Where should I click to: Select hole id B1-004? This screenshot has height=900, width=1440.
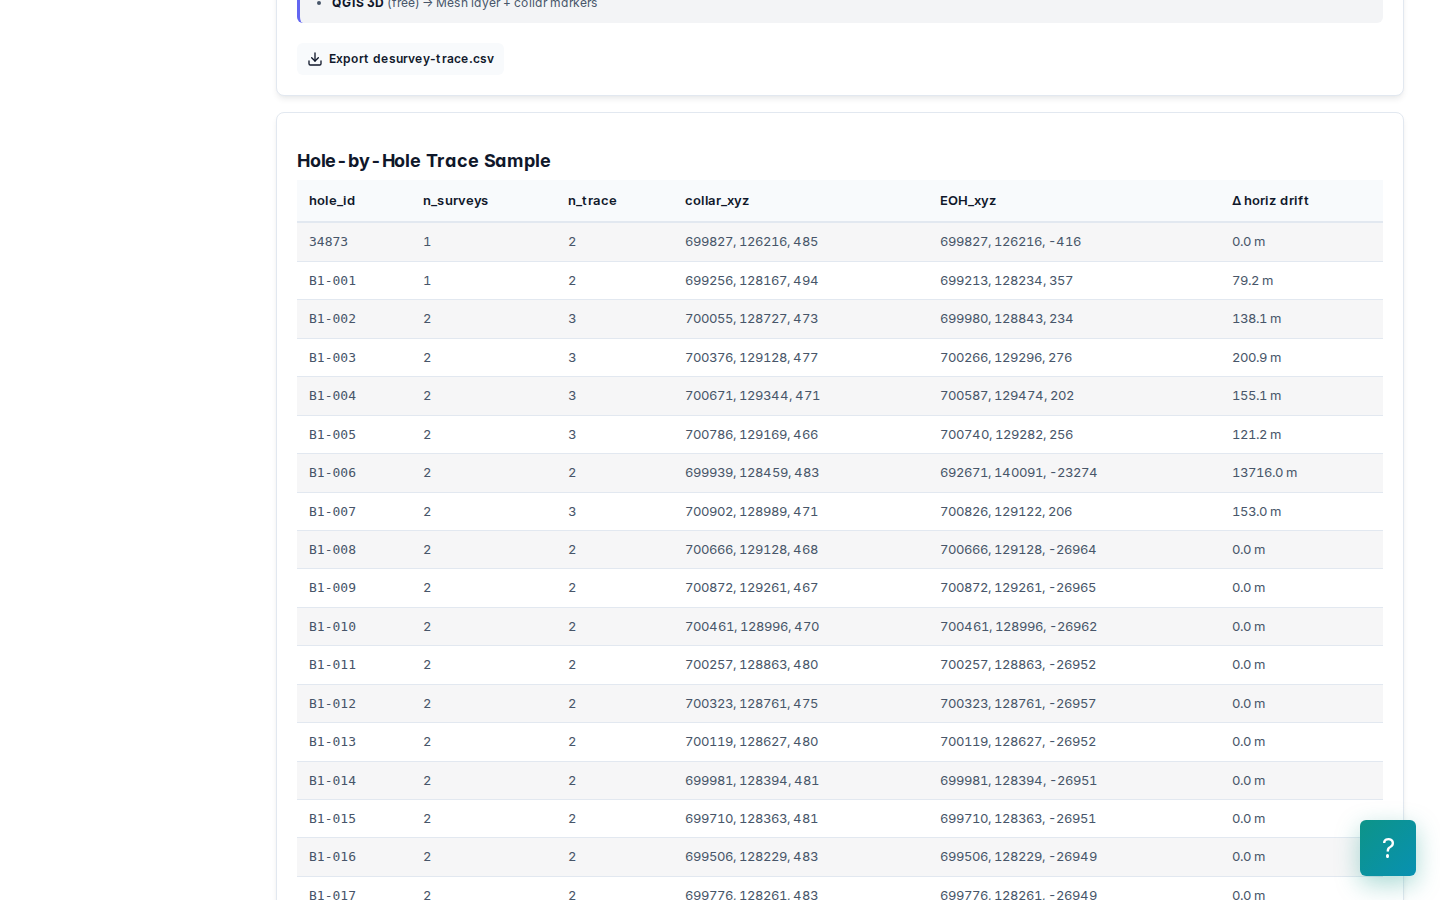[x=332, y=396]
